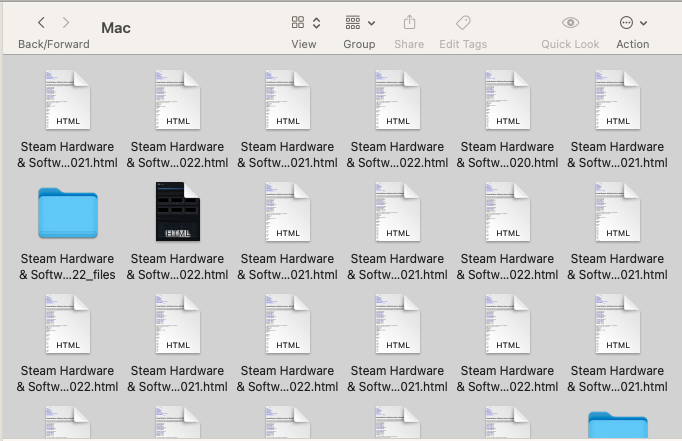682x441 pixels.
Task: Click the "& Softw...22_files" folder name
Action: coord(67,275)
